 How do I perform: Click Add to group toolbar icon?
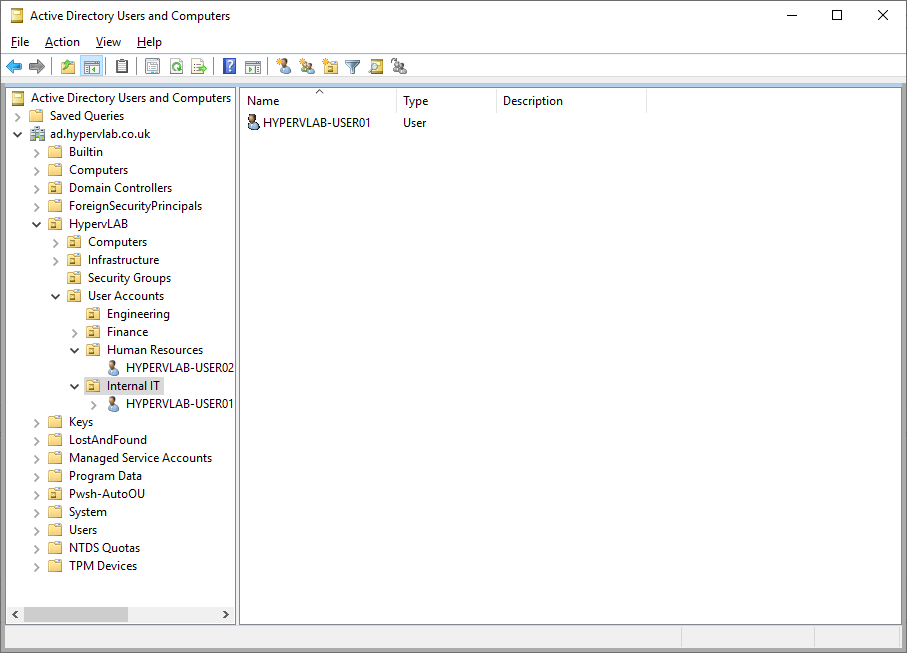[x=399, y=67]
